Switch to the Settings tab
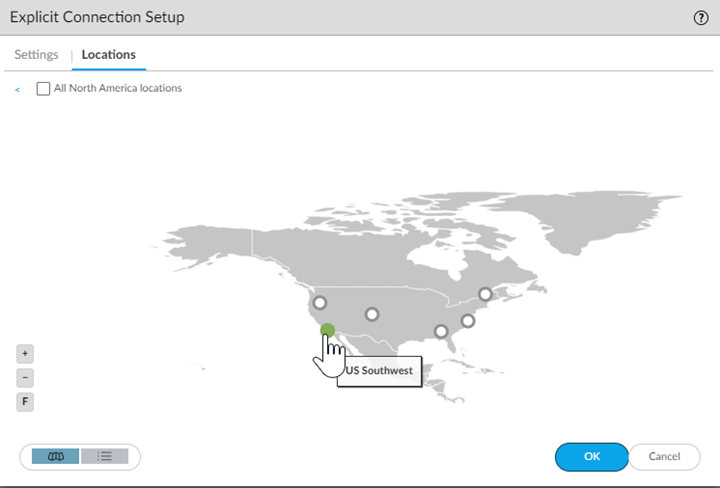720x488 pixels. tap(36, 55)
